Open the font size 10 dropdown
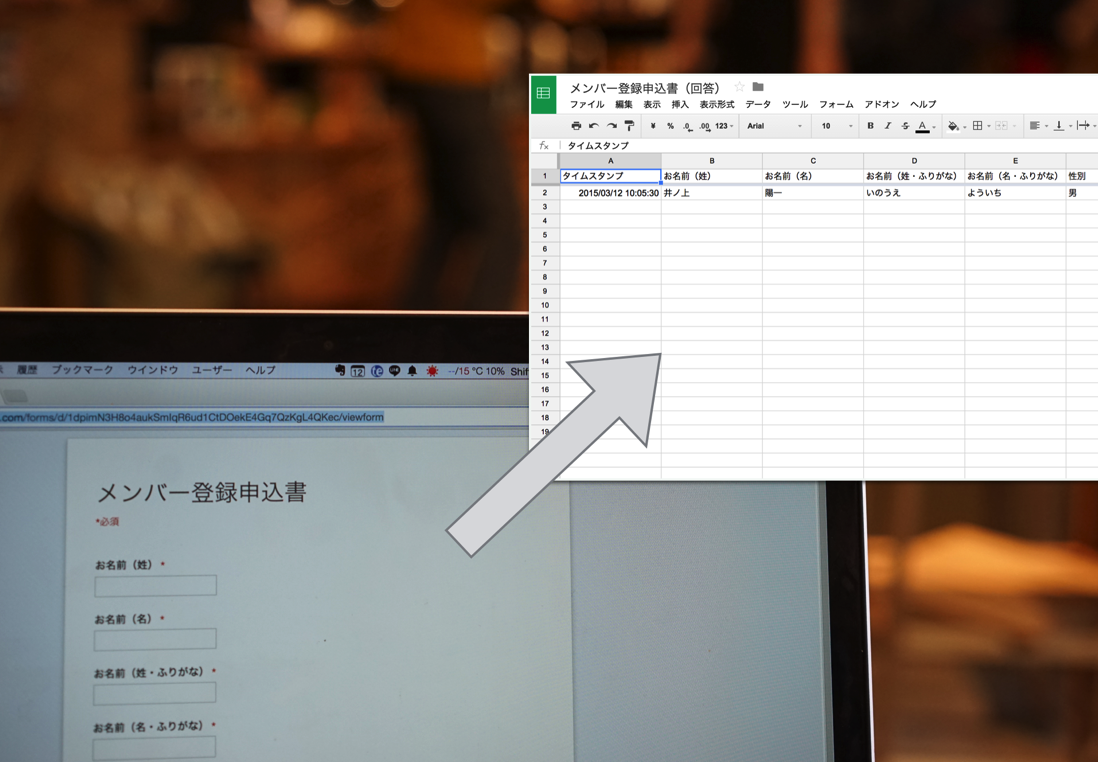The width and height of the screenshot is (1098, 762). coord(837,126)
